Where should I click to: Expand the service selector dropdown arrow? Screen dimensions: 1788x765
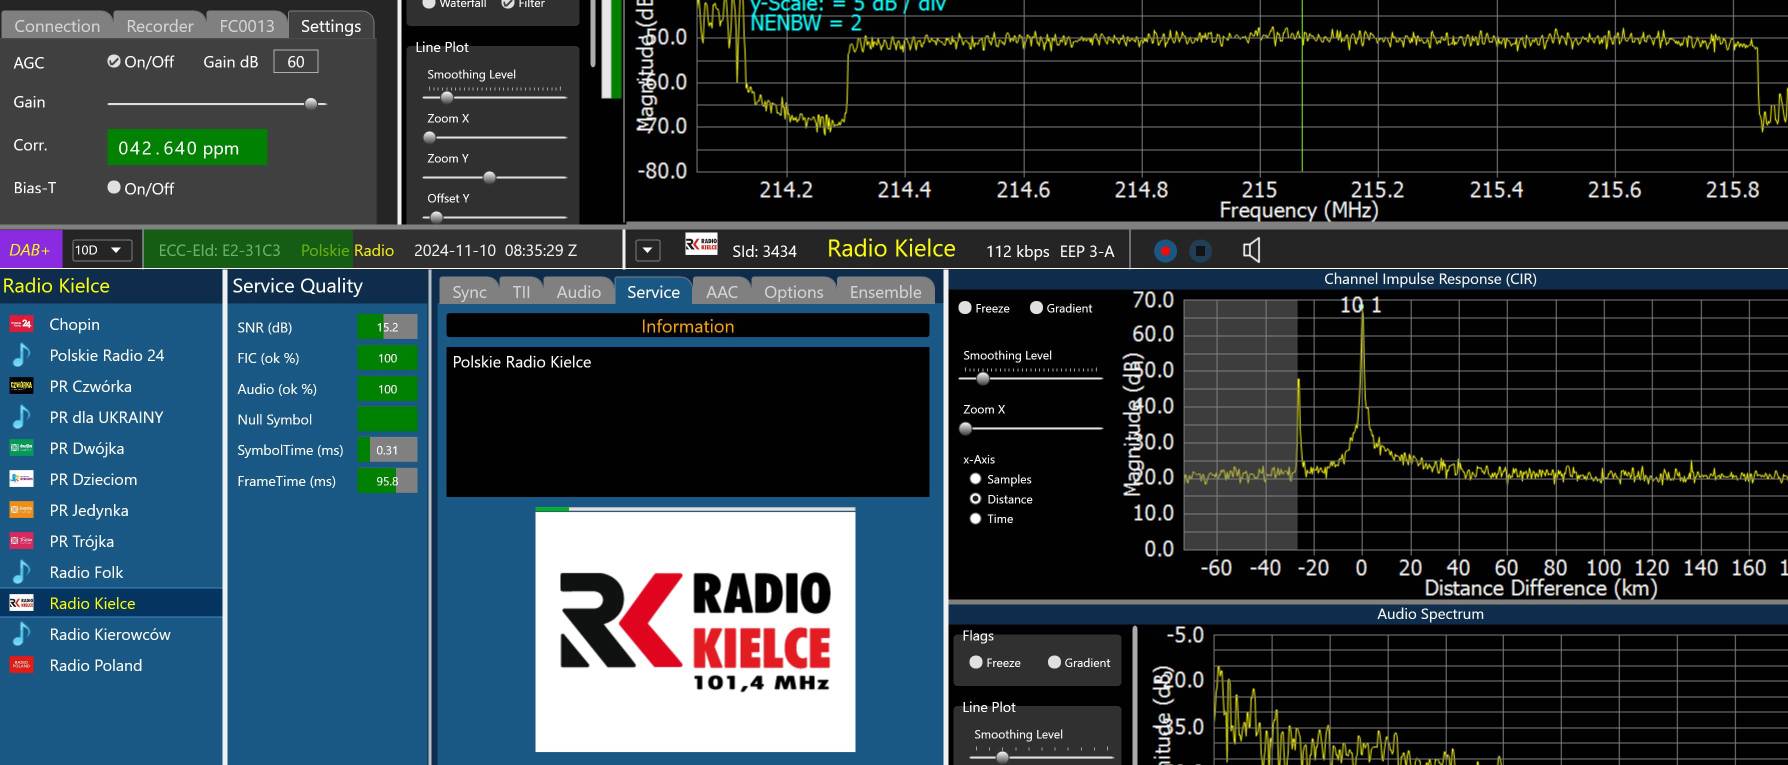647,250
